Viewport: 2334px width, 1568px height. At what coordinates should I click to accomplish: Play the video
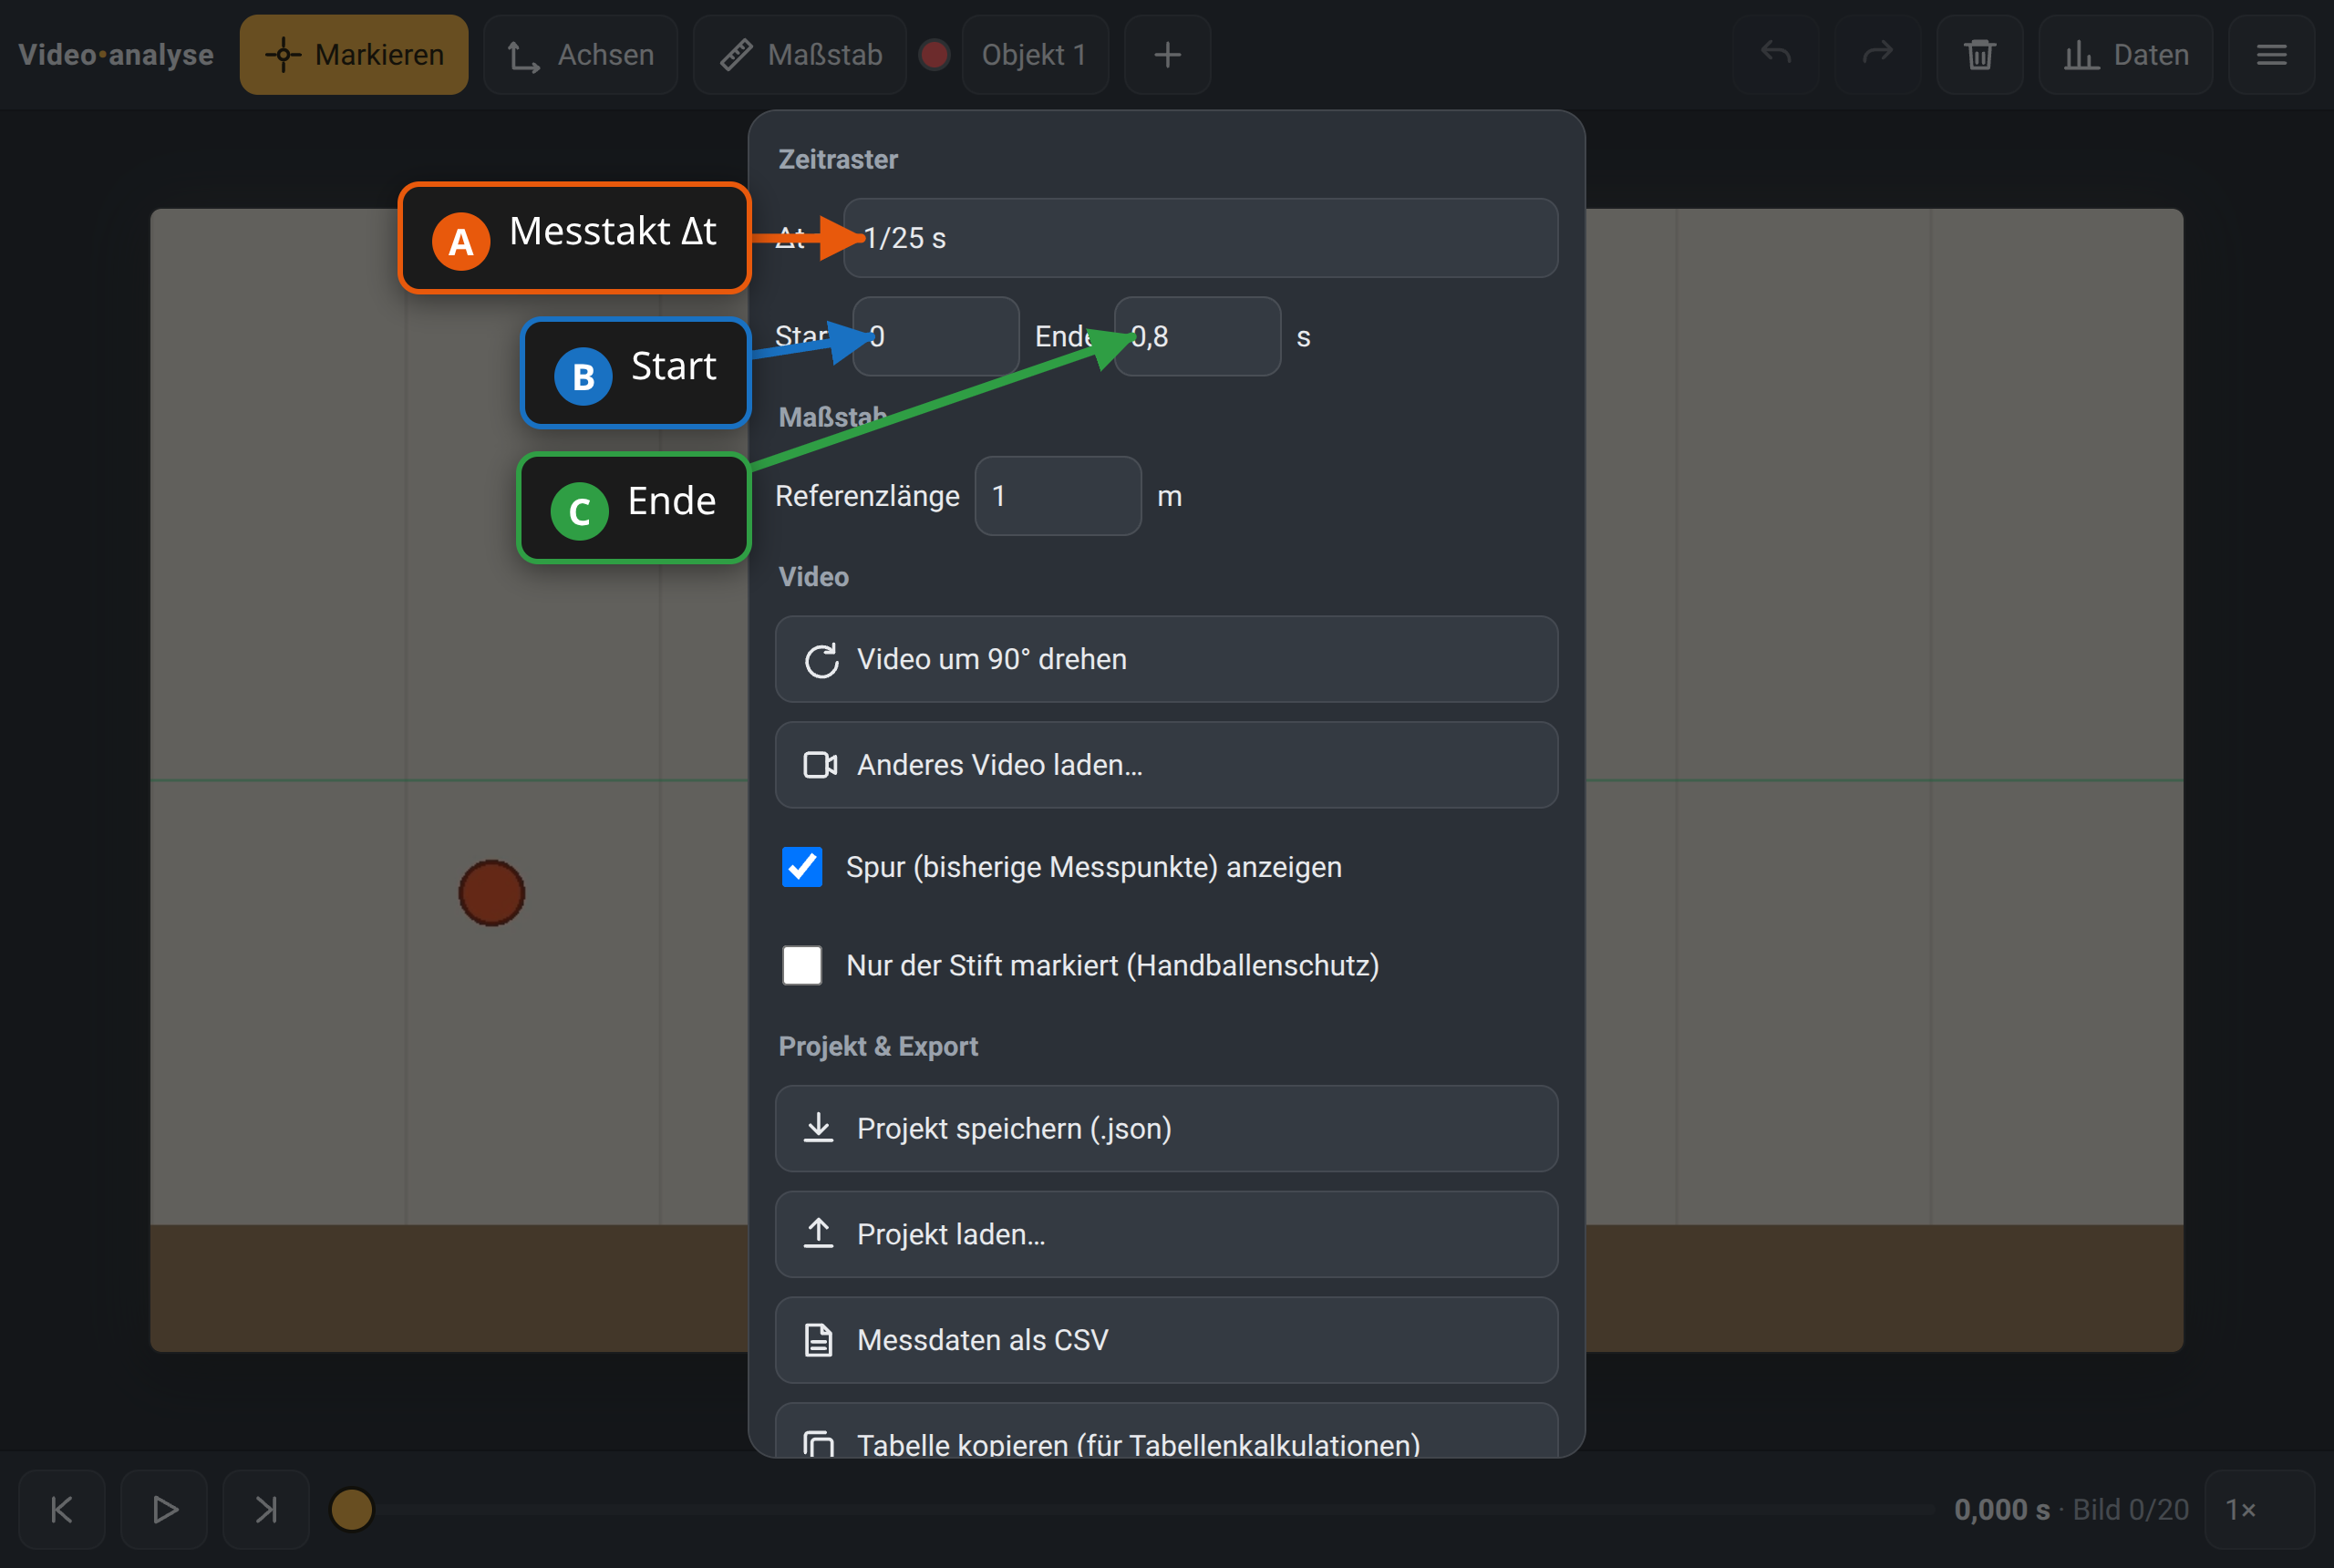tap(164, 1509)
